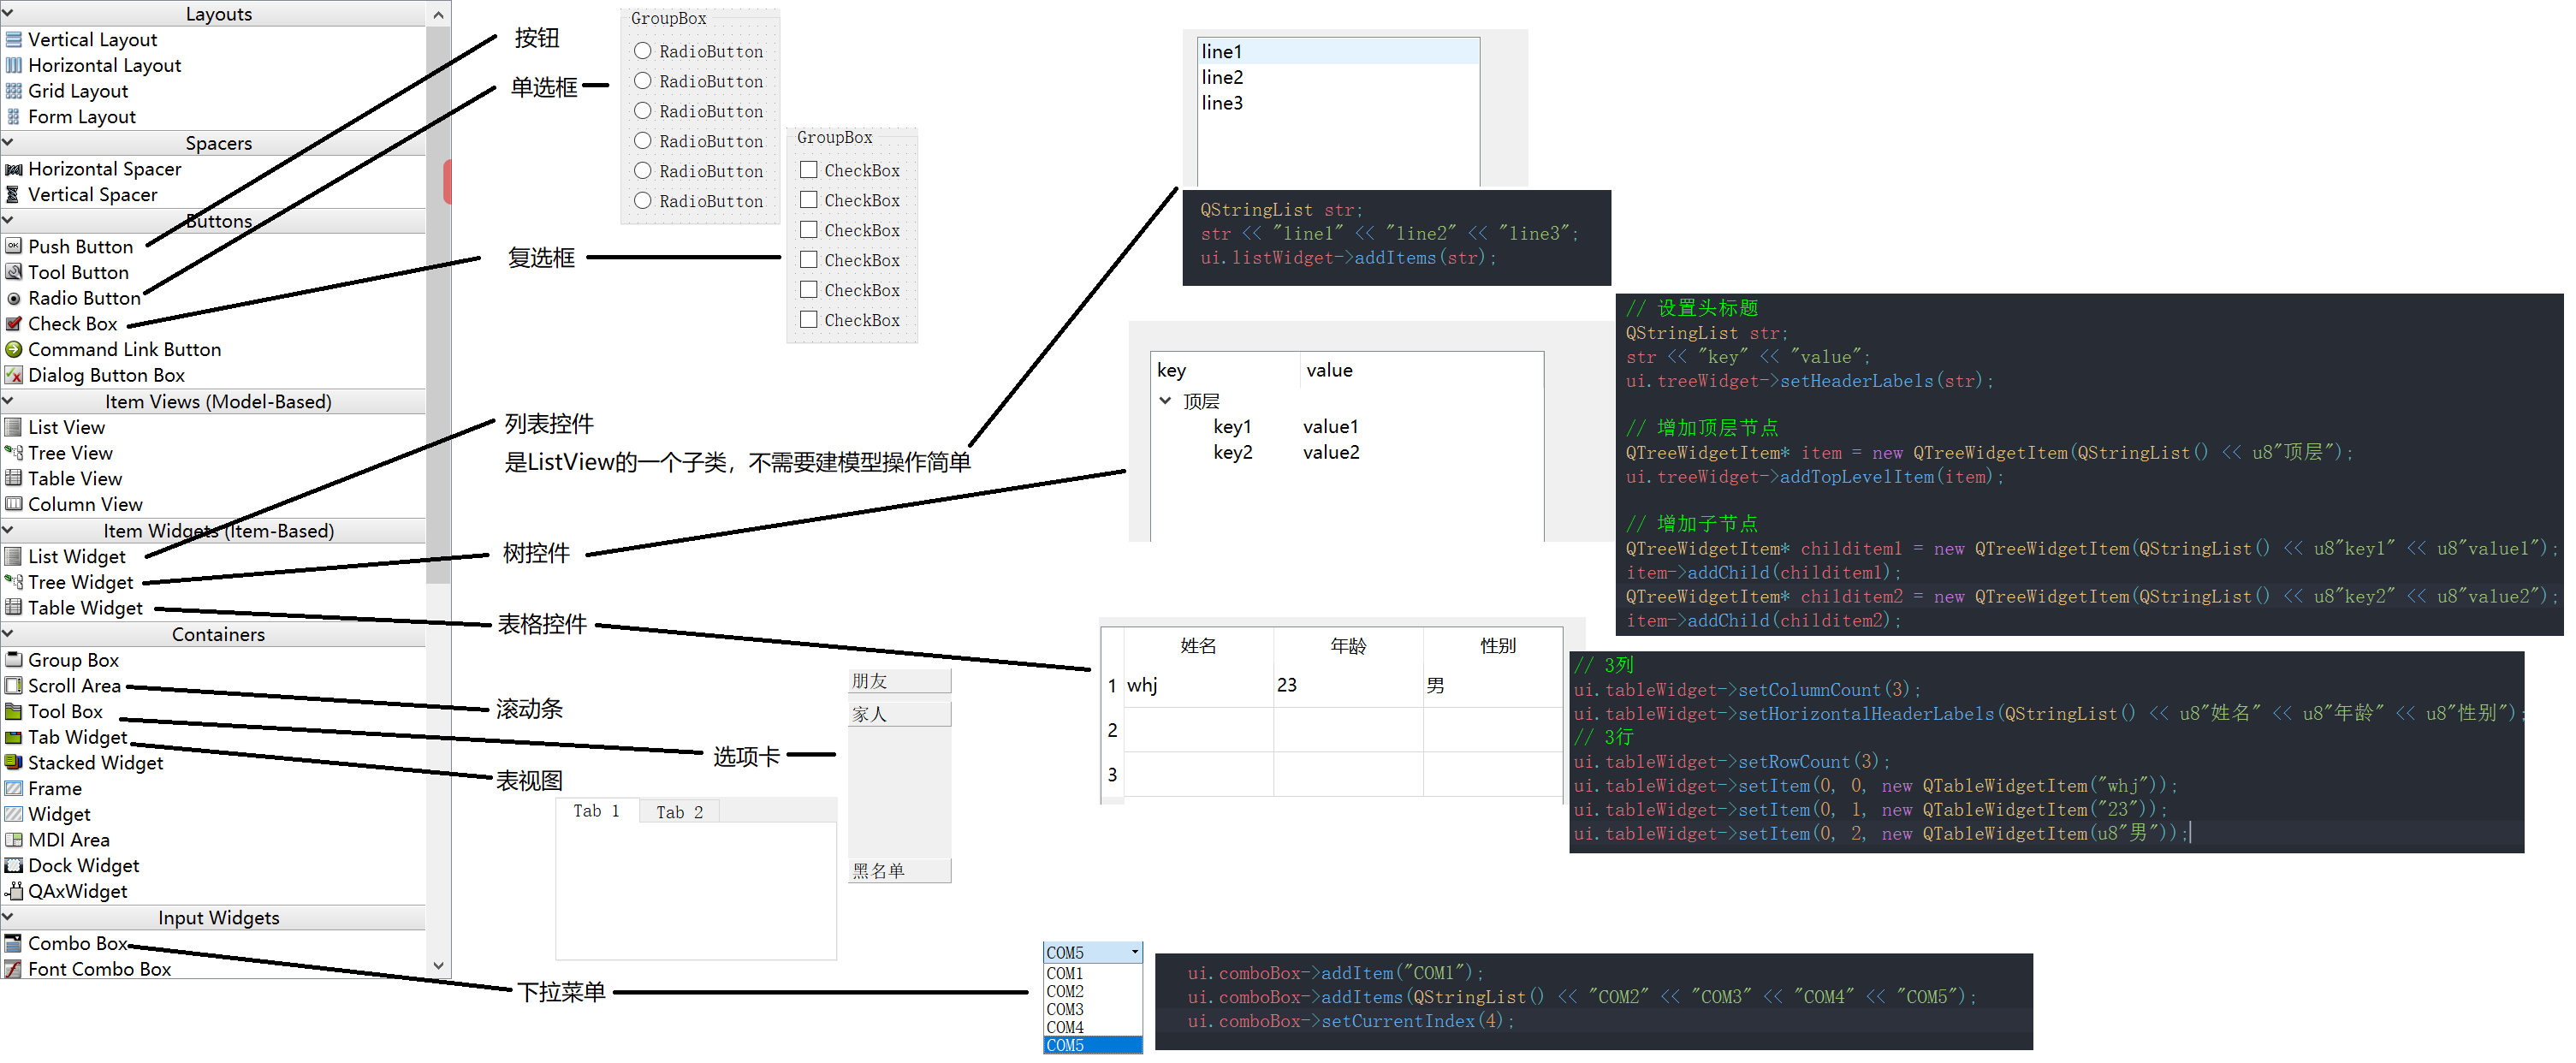2576x1063 pixels.
Task: Open the 朋友 toolbox page
Action: click(900, 682)
